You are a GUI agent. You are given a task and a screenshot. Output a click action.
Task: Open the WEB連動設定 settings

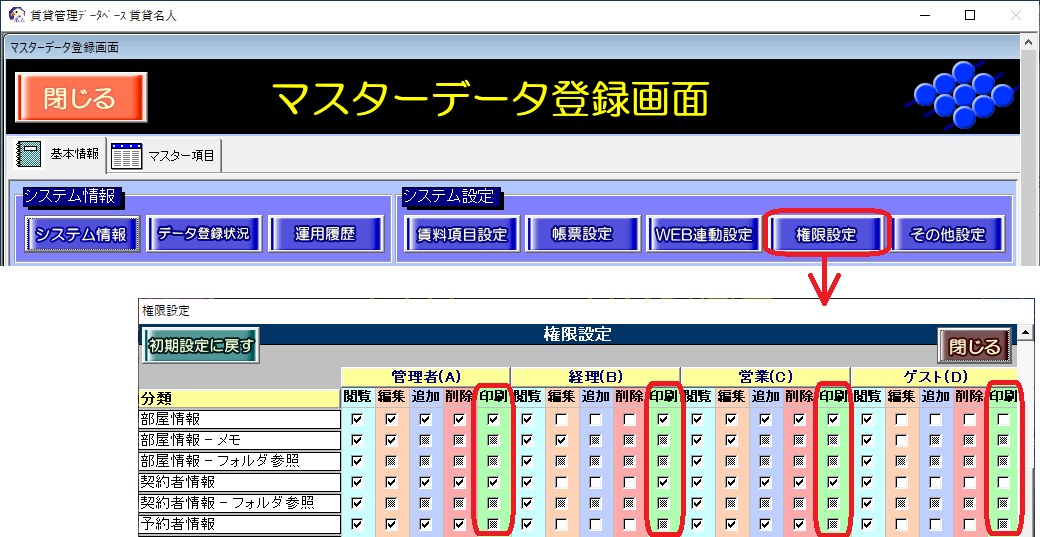[x=703, y=235]
